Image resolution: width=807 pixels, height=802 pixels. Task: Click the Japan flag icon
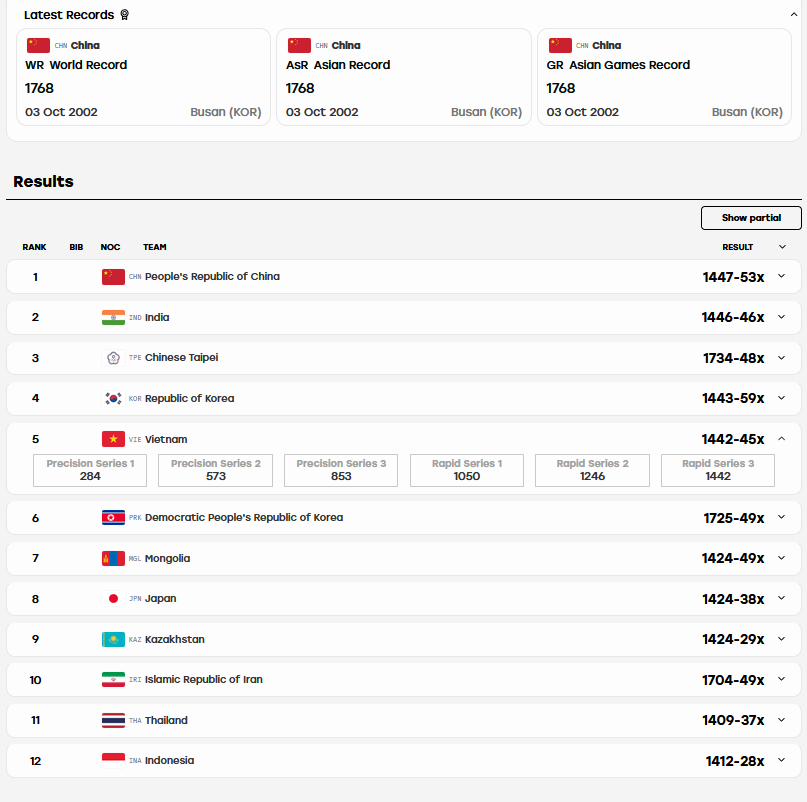(113, 599)
